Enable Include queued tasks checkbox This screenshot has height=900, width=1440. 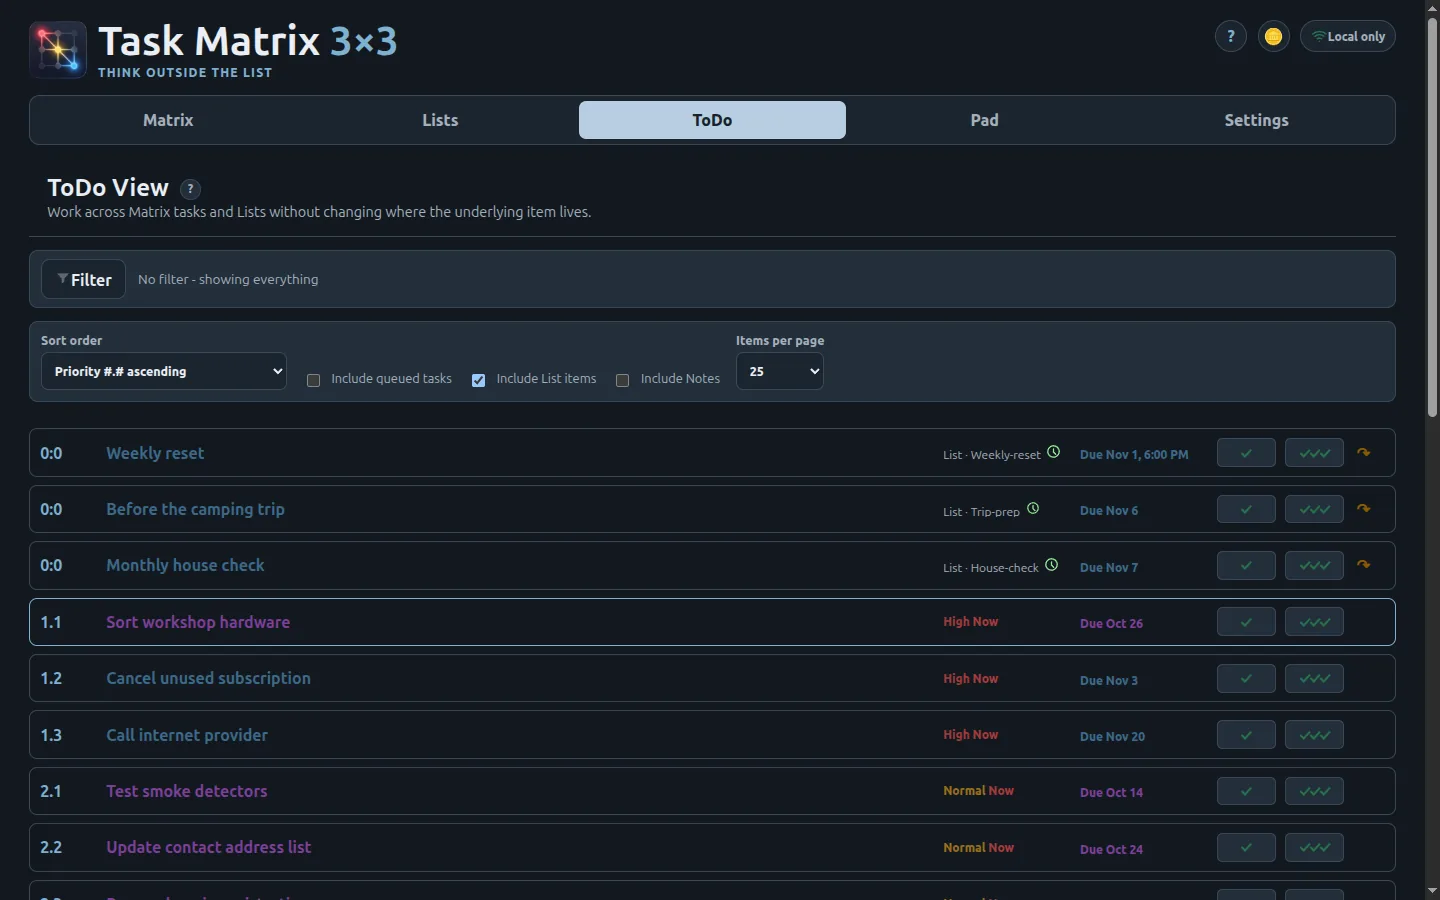click(x=313, y=380)
